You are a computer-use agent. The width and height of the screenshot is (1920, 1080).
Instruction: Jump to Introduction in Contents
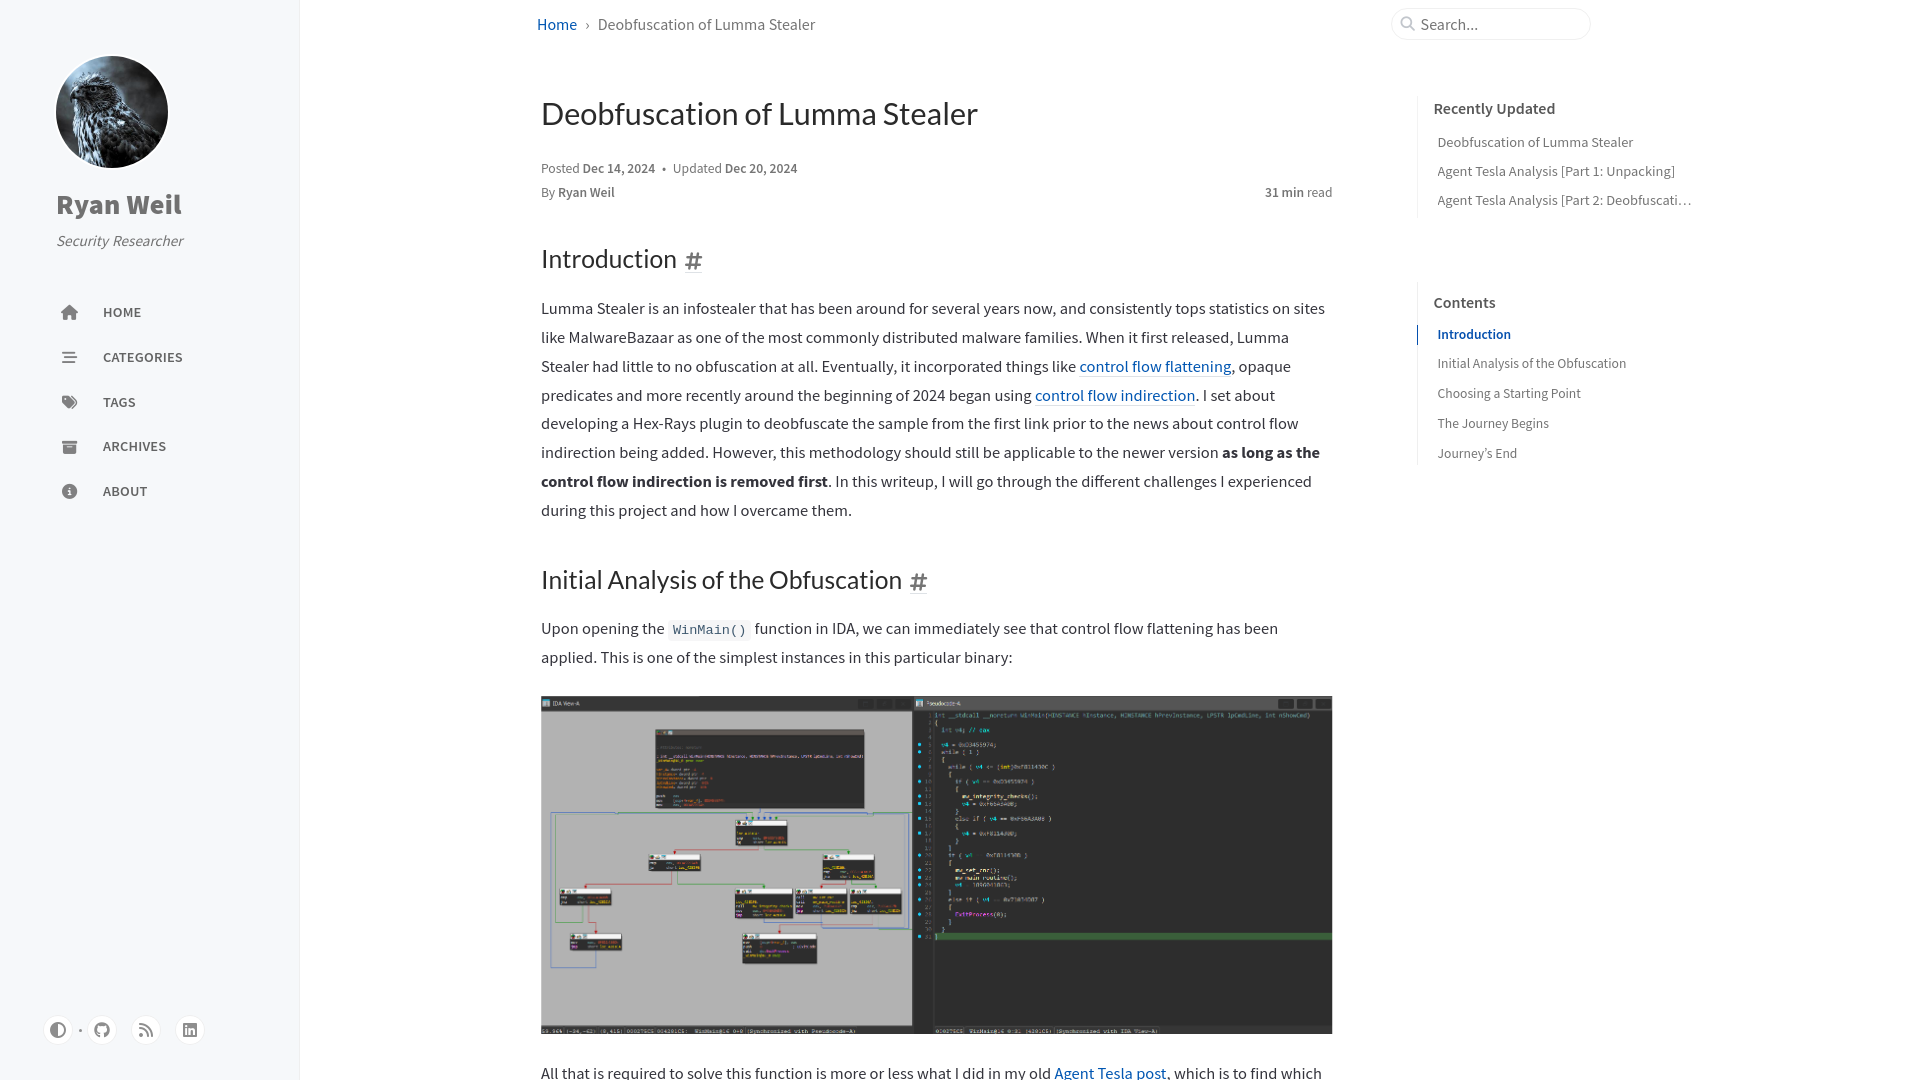(1474, 334)
